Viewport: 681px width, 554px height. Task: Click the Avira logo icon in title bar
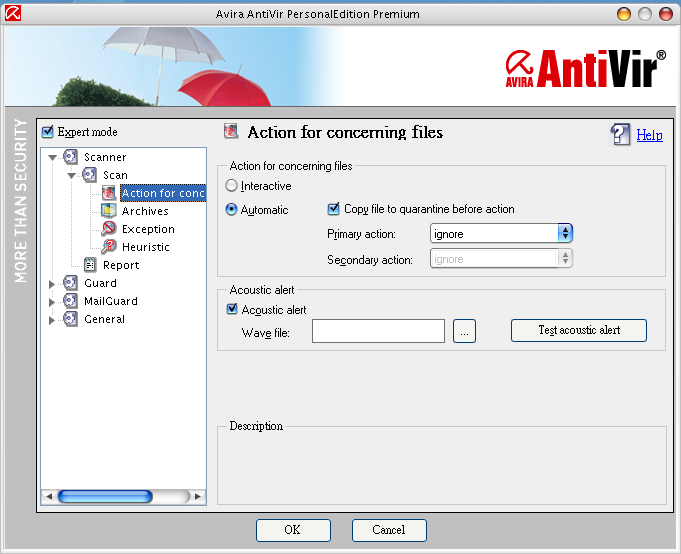[13, 13]
